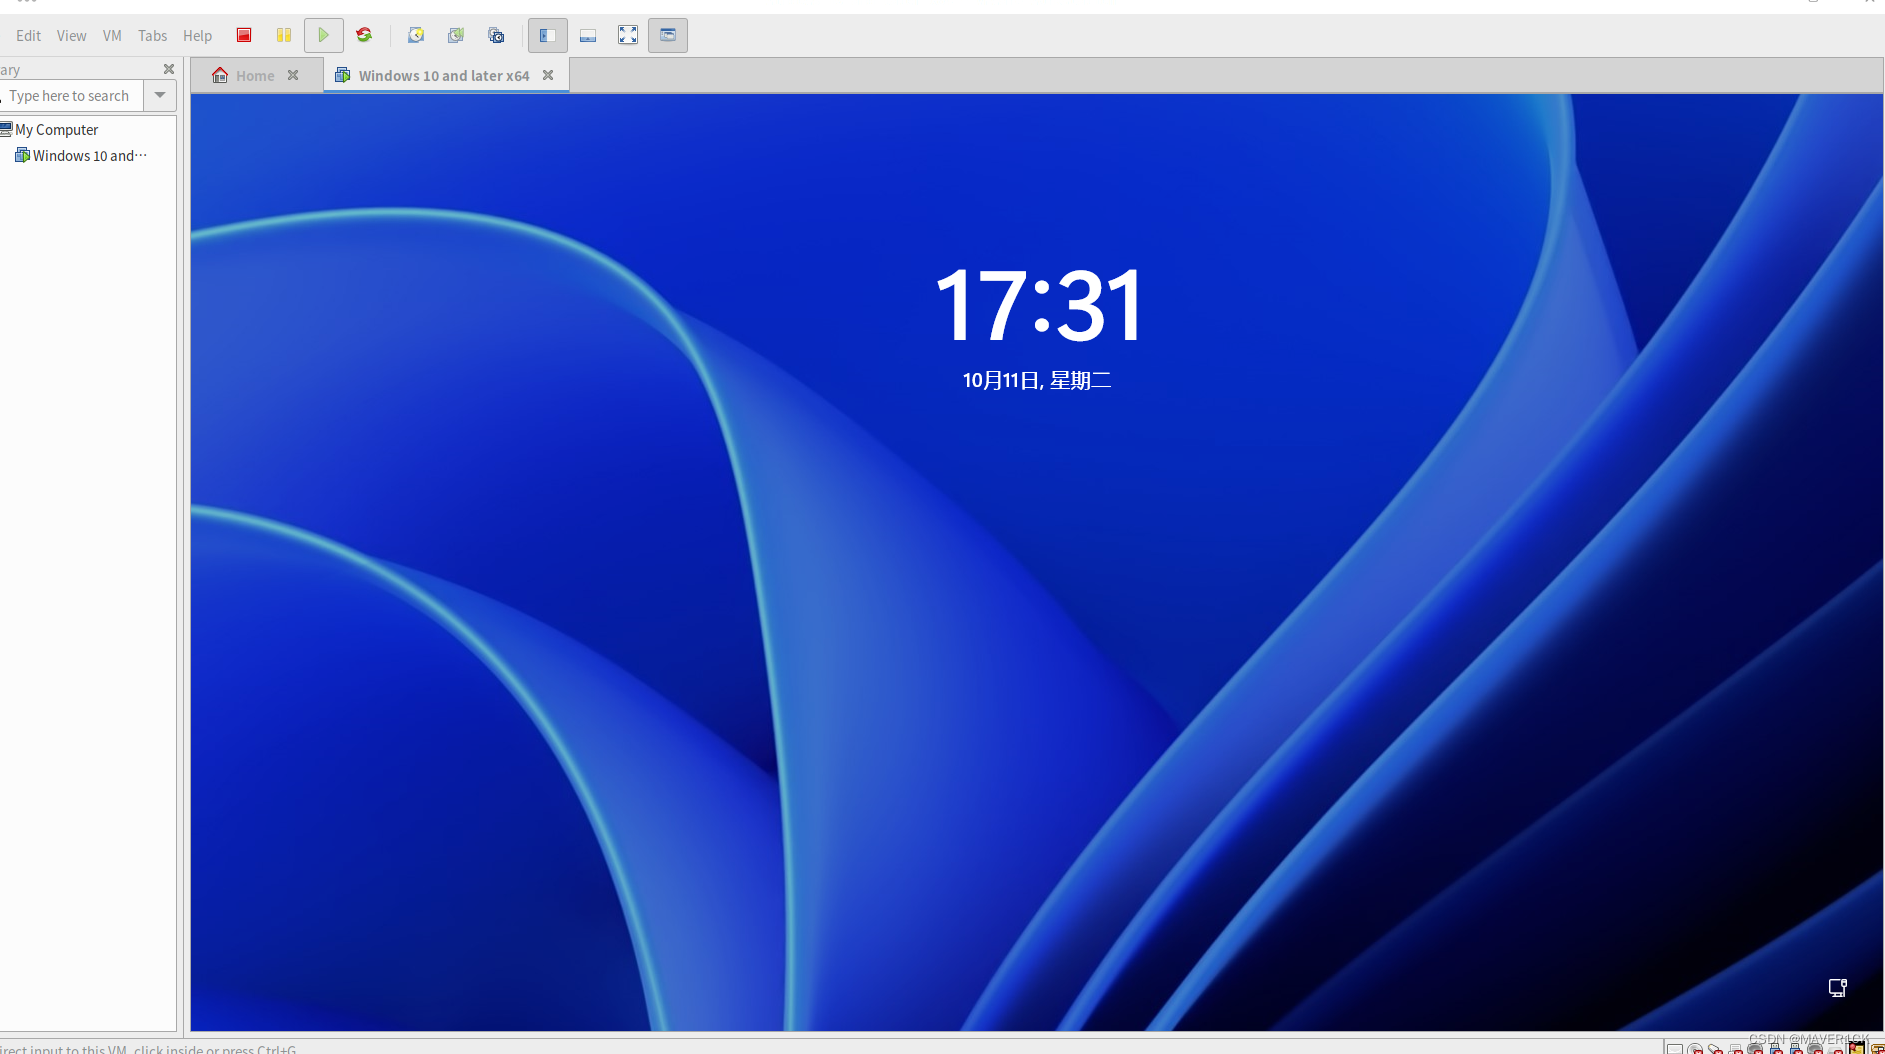
Task: Click the Type here to search field
Action: (x=72, y=96)
